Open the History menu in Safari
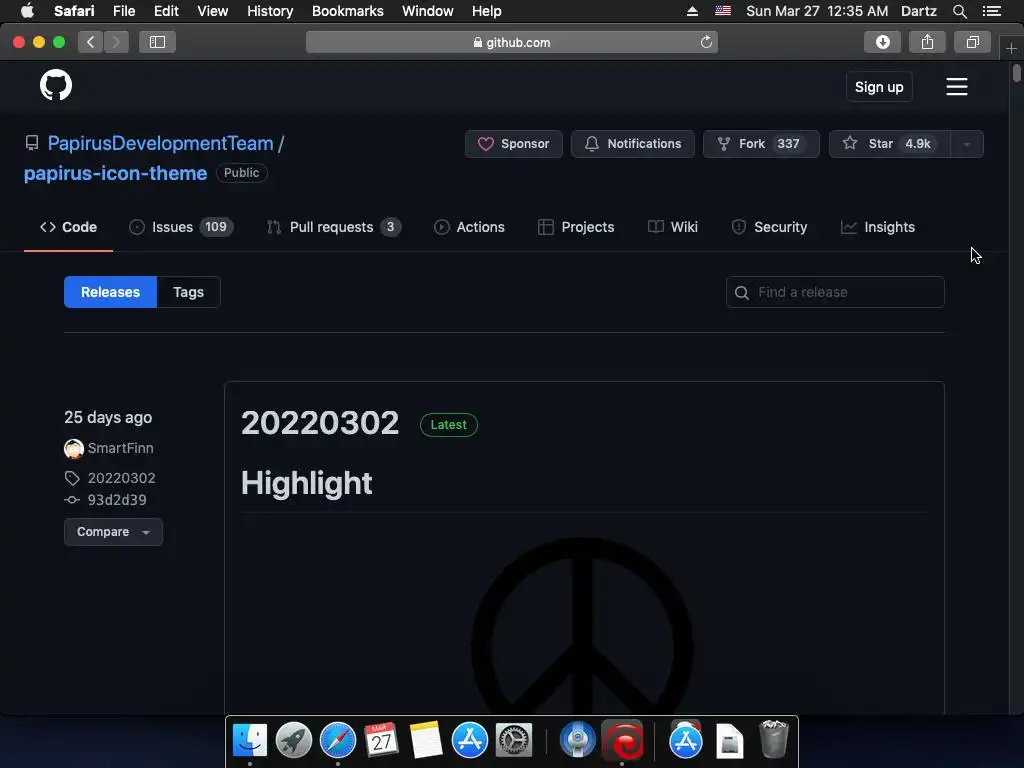The height and width of the screenshot is (768, 1024). 270,11
